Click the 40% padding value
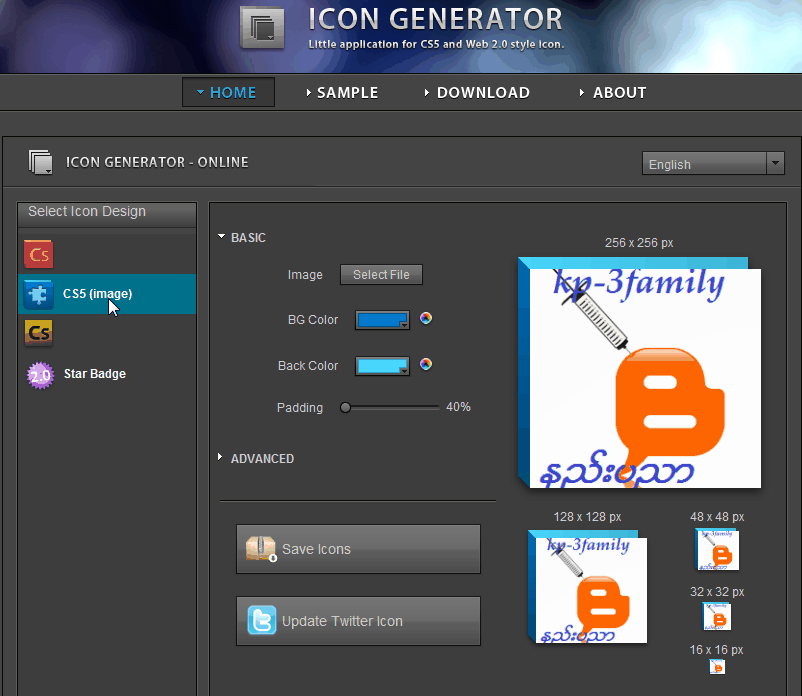Viewport: 802px width, 696px height. point(458,407)
